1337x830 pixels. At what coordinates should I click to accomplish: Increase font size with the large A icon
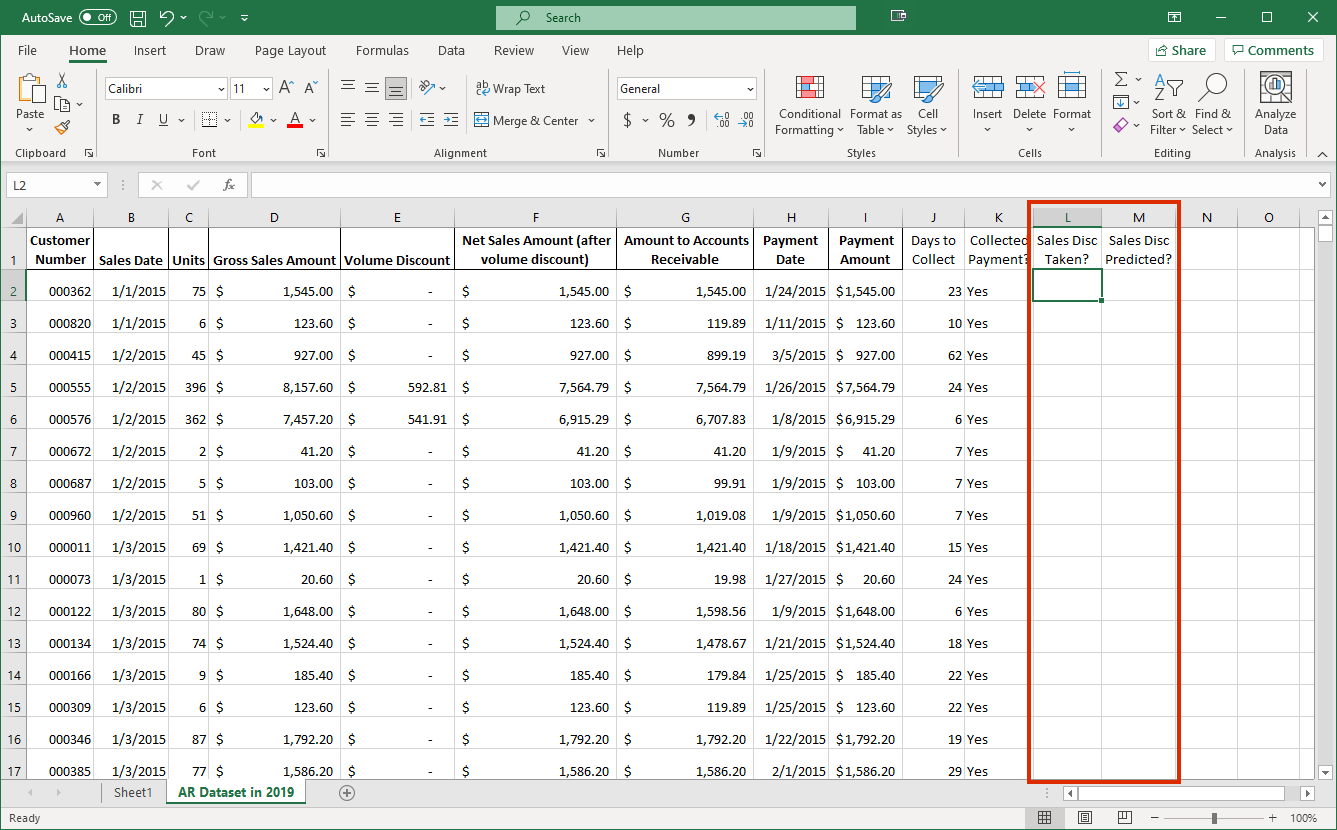[x=287, y=89]
